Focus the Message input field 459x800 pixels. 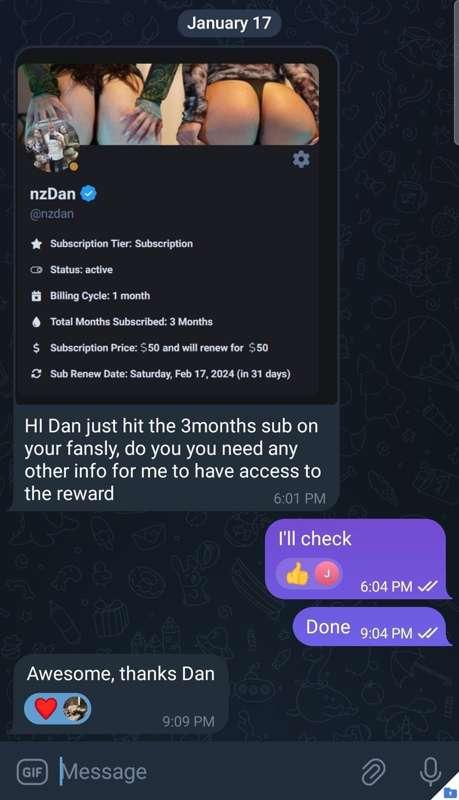click(x=204, y=771)
